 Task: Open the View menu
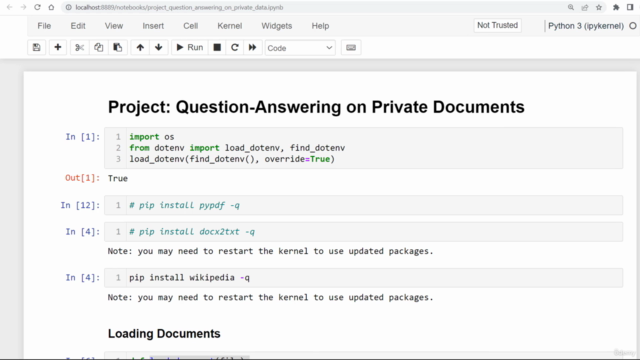click(114, 26)
